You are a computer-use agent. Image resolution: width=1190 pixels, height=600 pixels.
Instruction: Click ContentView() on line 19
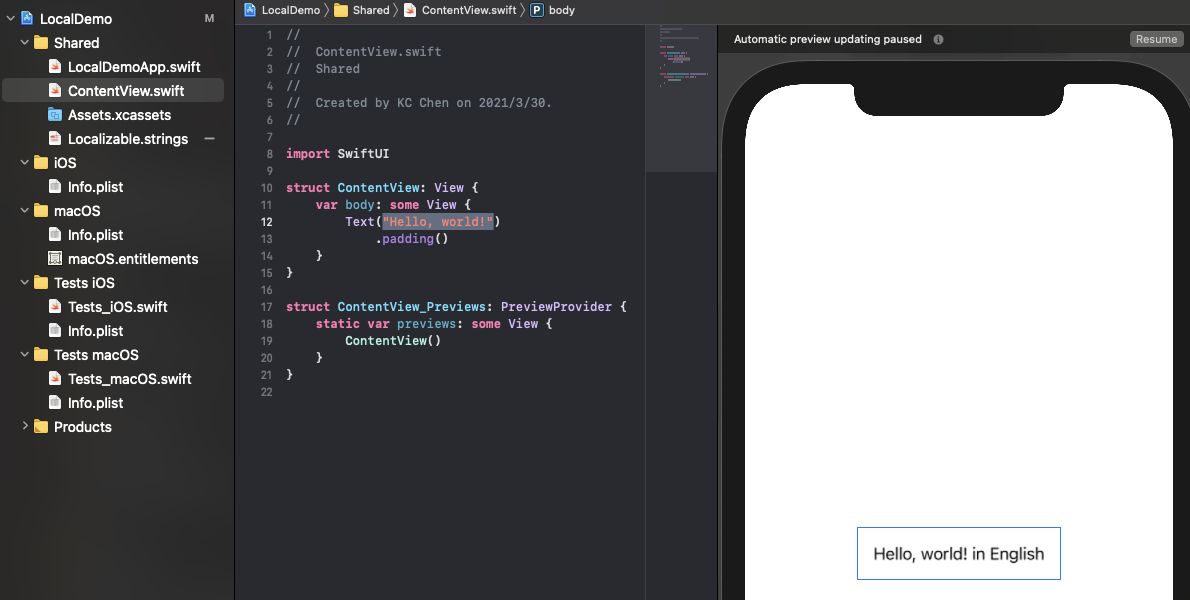point(393,341)
